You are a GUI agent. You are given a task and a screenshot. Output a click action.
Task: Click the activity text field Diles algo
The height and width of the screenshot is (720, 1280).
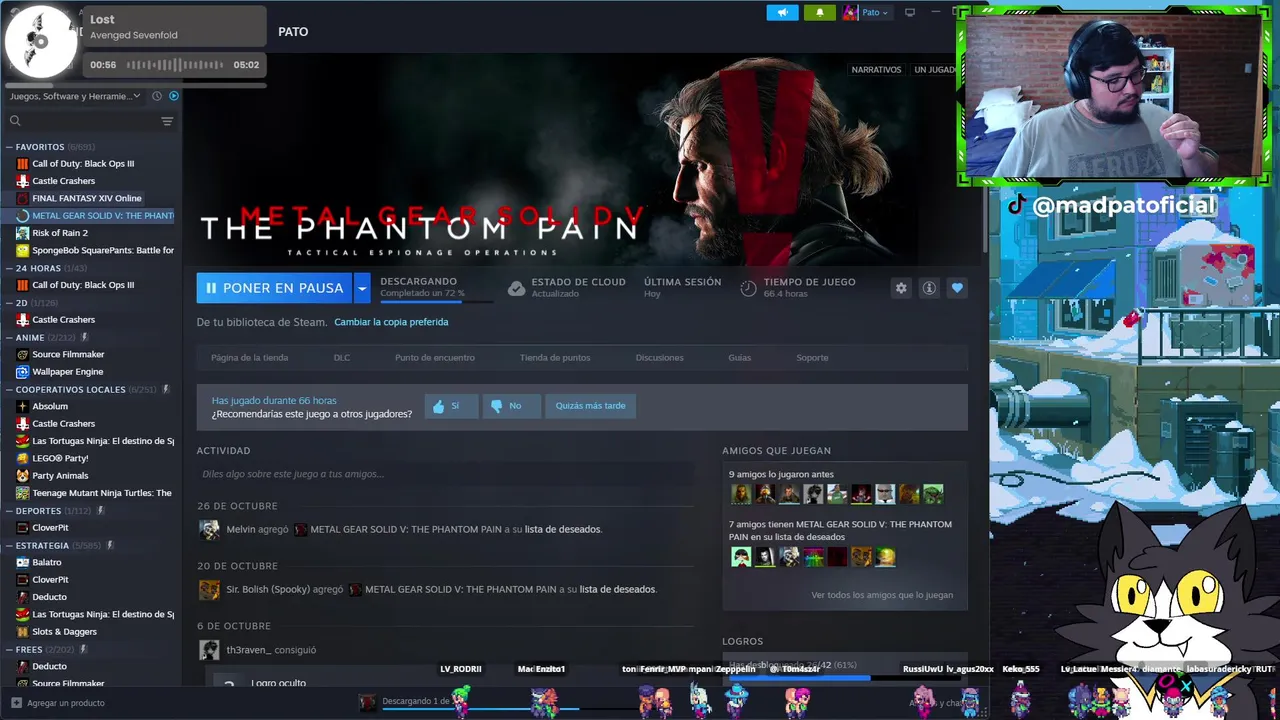(x=445, y=474)
